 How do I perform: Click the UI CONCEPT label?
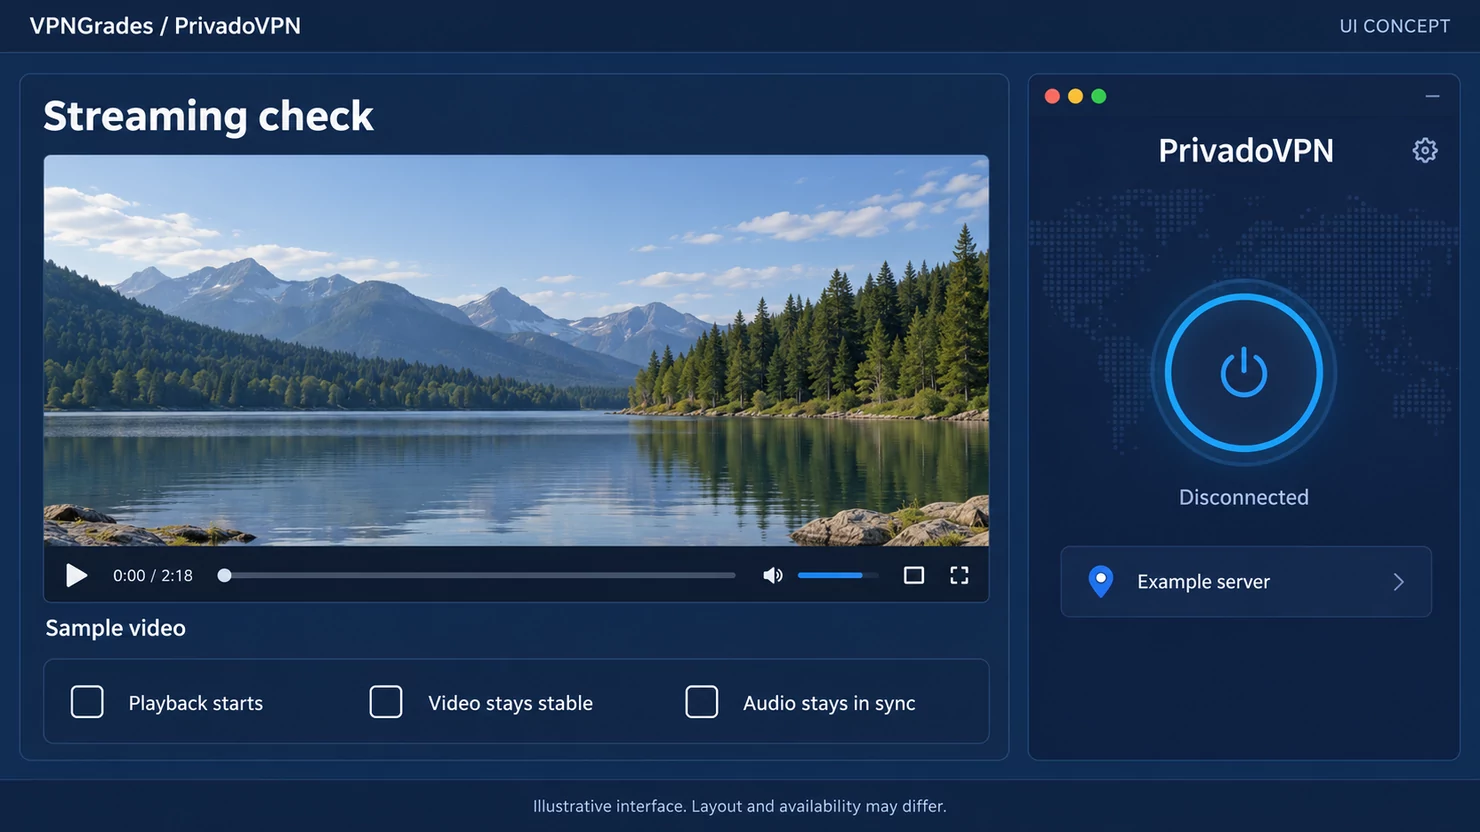tap(1395, 26)
